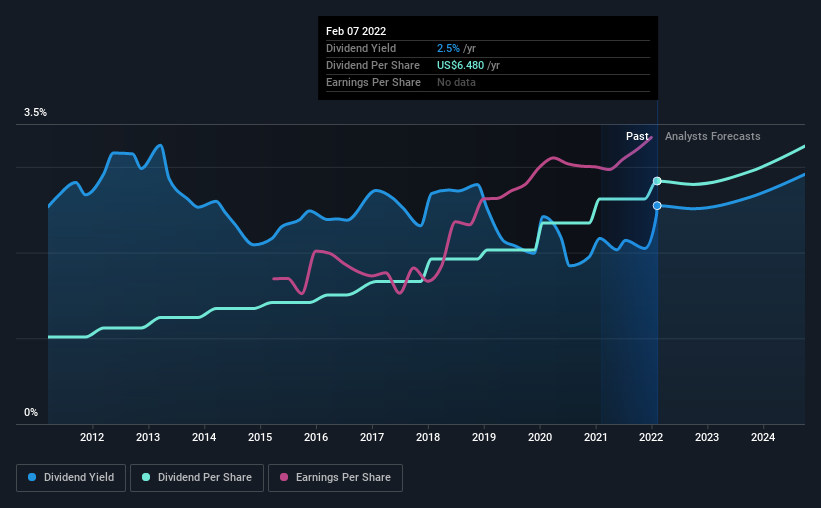Image resolution: width=821 pixels, height=508 pixels.
Task: Toggle the Dividend Yield legend button
Action: 71,478
